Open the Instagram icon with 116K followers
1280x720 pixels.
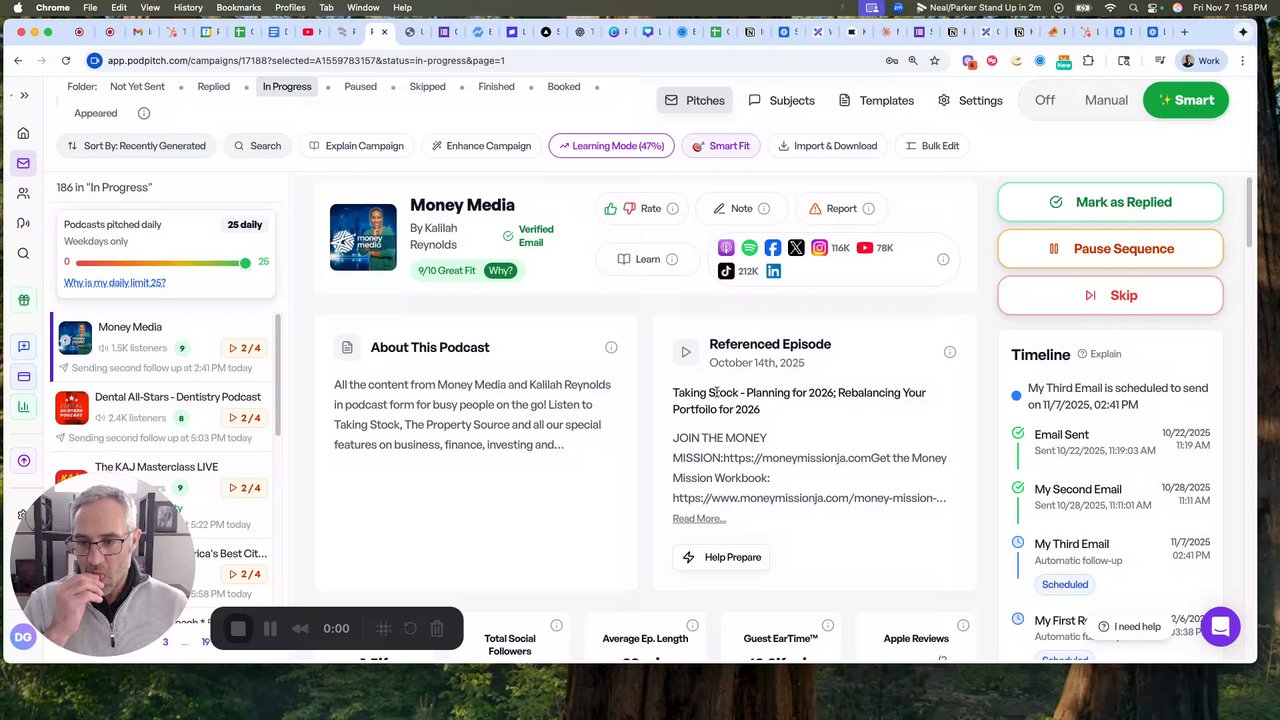point(820,248)
